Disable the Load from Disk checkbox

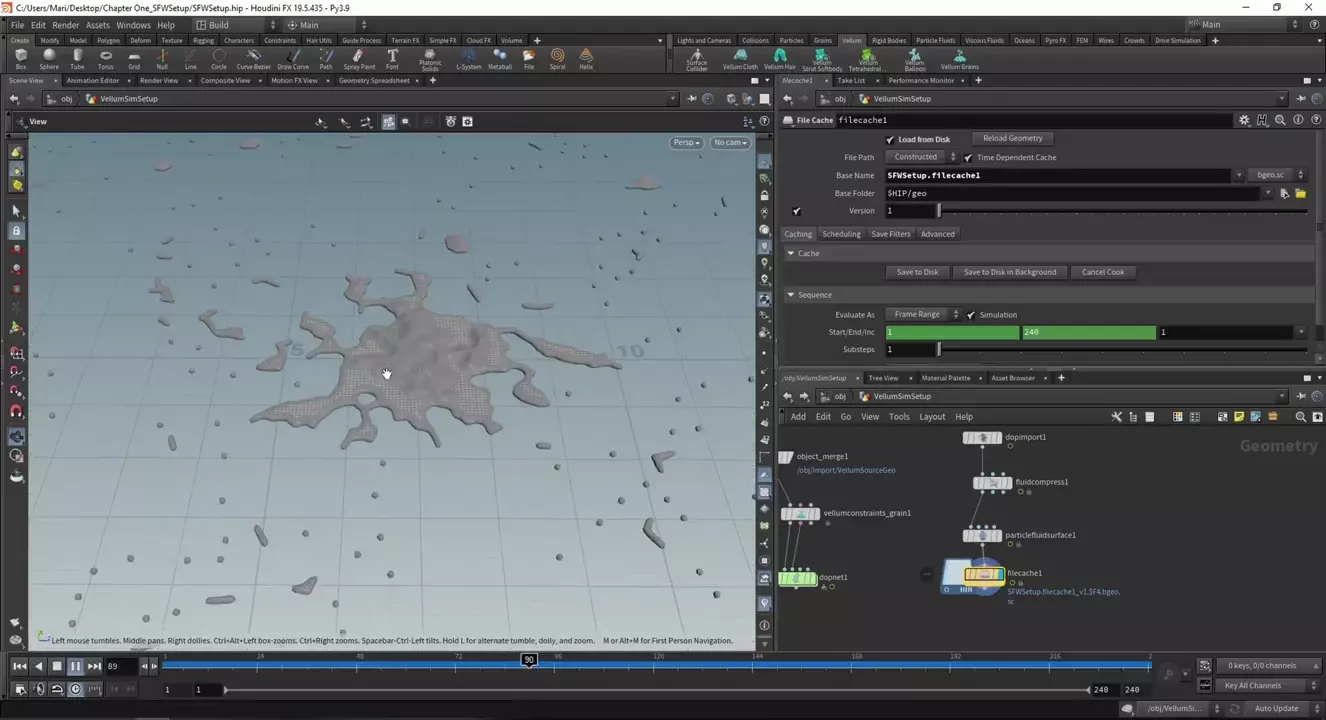[890, 140]
